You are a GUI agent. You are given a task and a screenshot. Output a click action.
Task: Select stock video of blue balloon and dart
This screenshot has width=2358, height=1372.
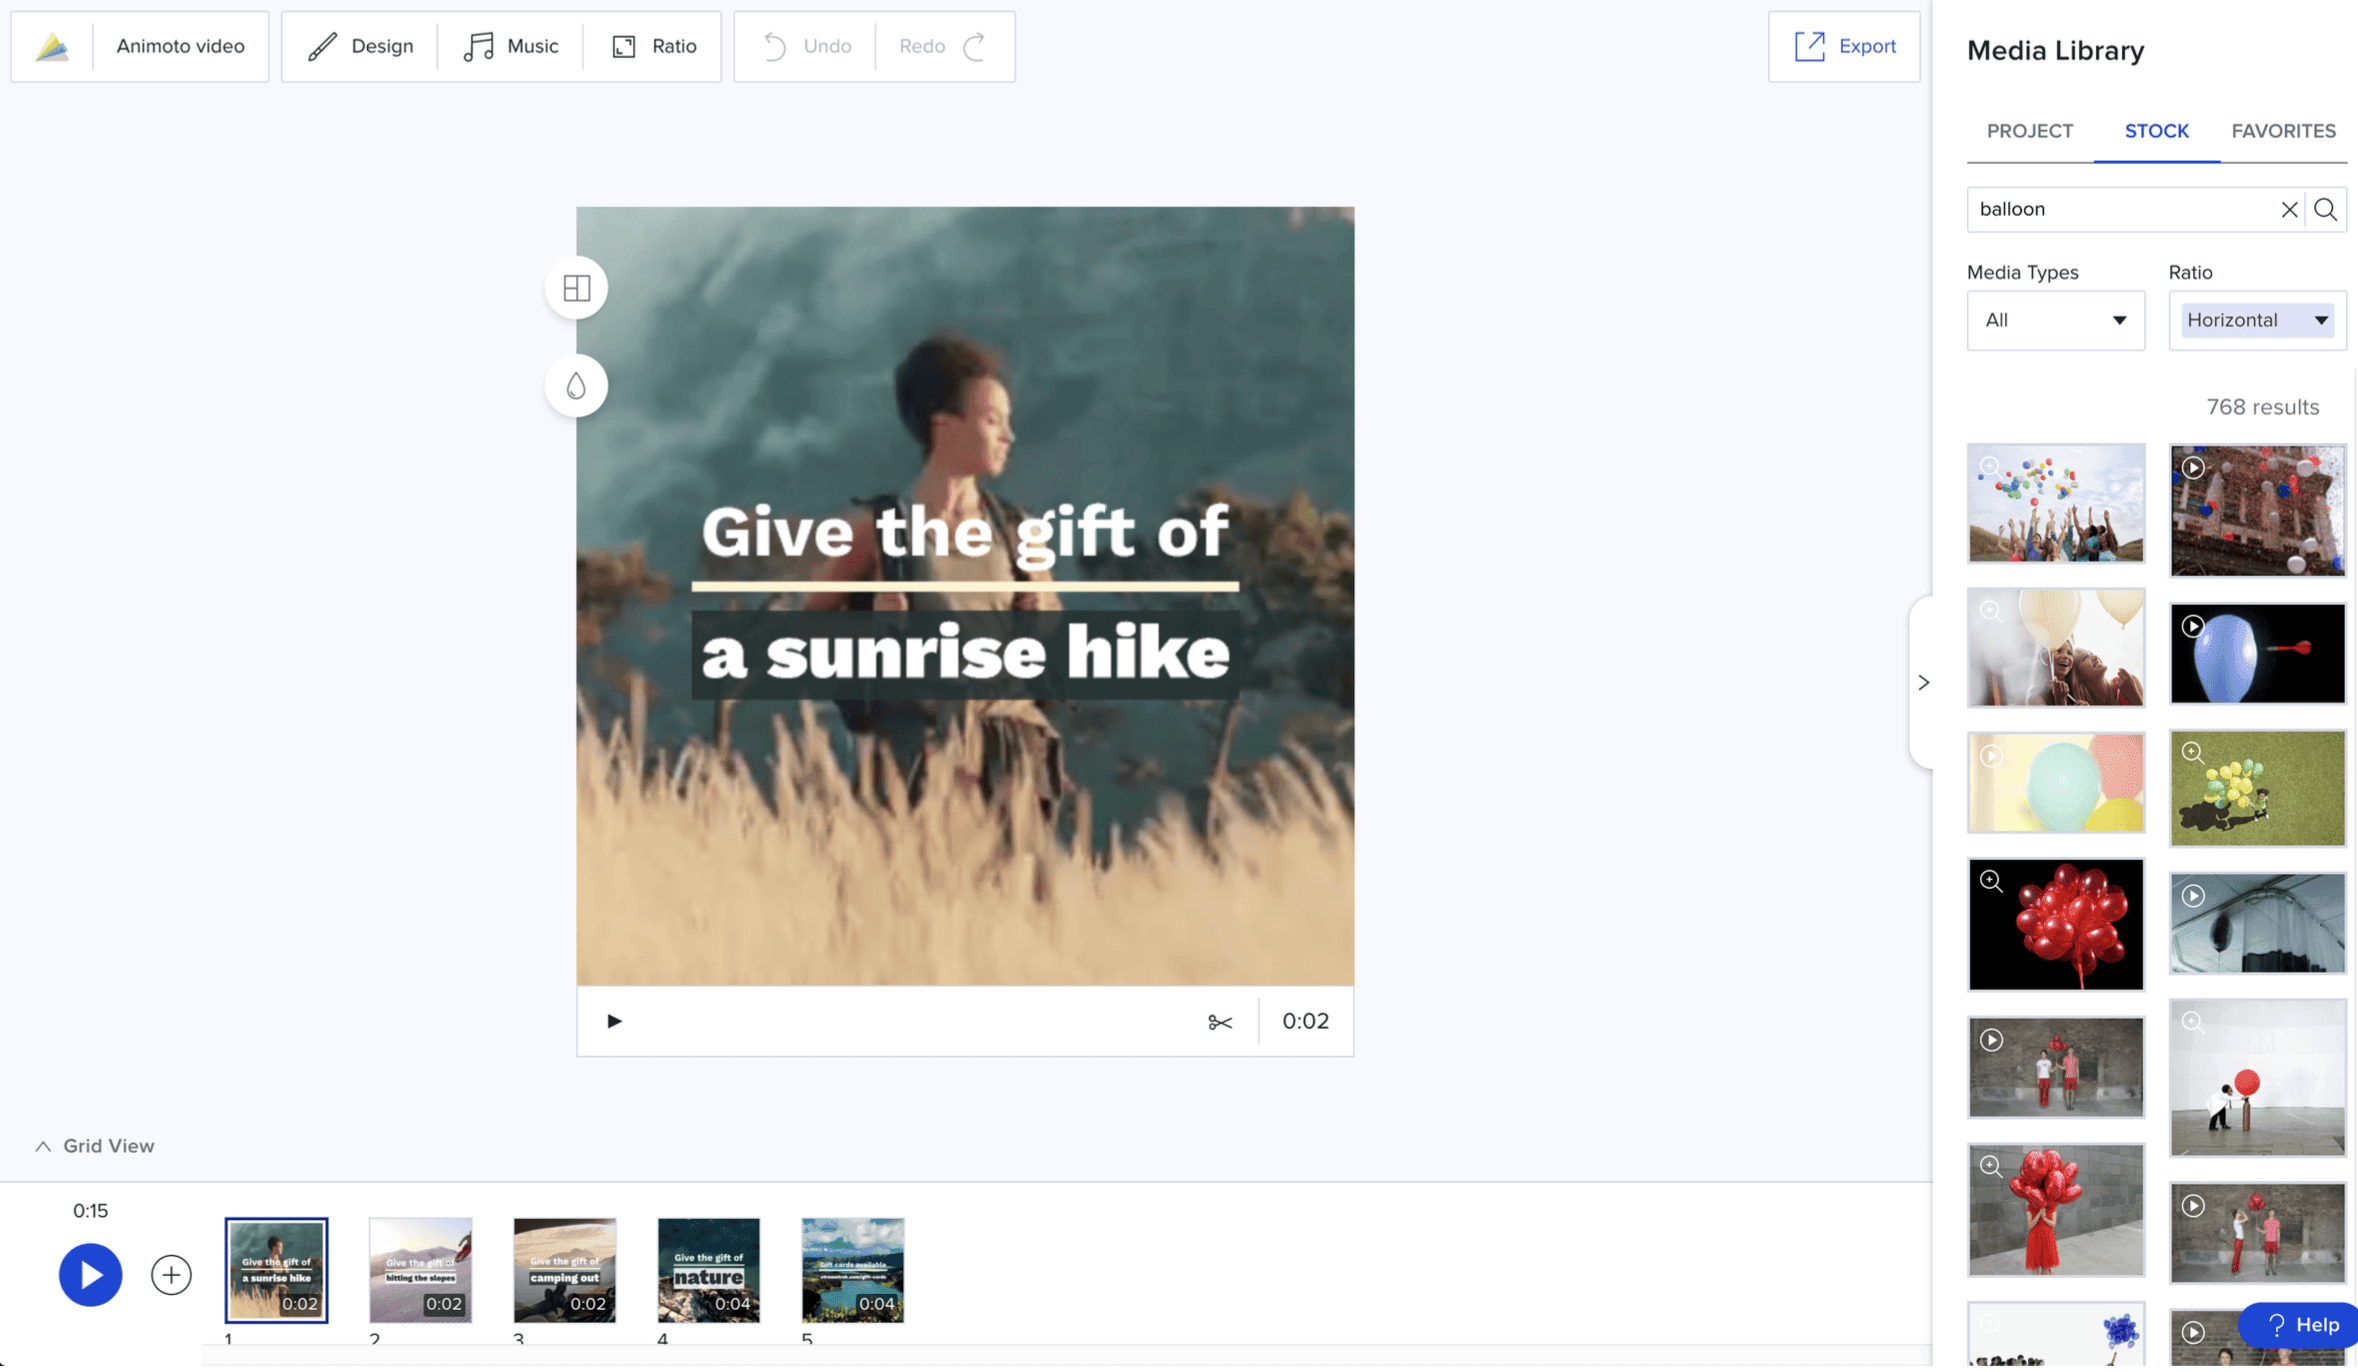tap(2257, 654)
